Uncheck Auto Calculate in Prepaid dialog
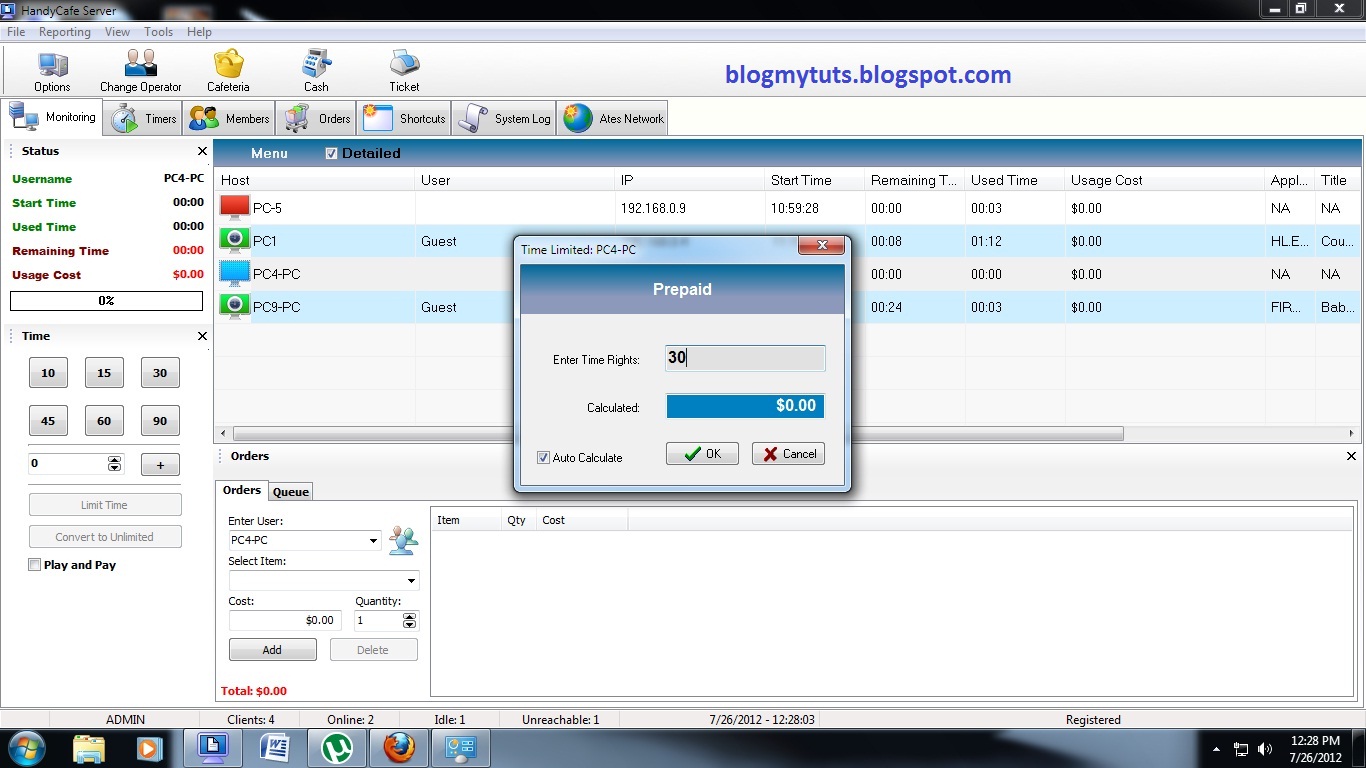Image resolution: width=1366 pixels, height=768 pixels. [544, 457]
